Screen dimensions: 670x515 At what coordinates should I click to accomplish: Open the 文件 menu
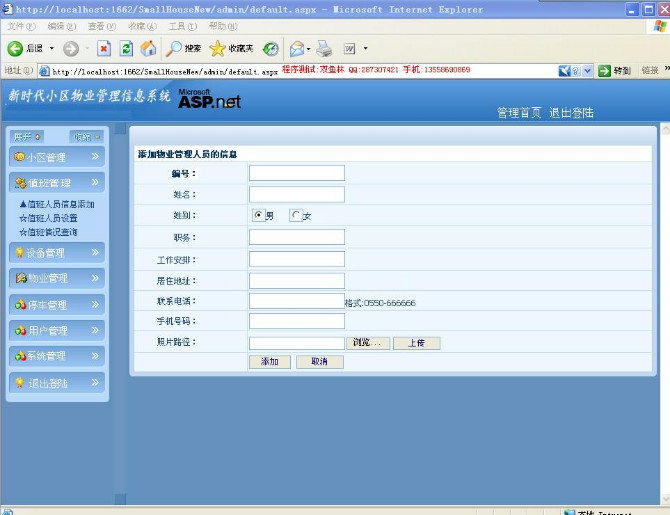point(21,26)
